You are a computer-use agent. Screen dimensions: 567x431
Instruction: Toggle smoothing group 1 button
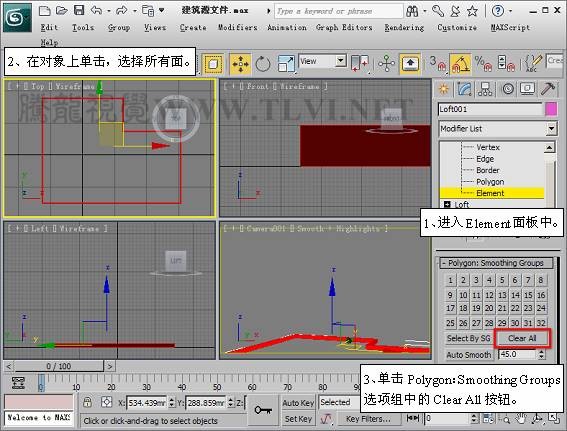(x=450, y=280)
